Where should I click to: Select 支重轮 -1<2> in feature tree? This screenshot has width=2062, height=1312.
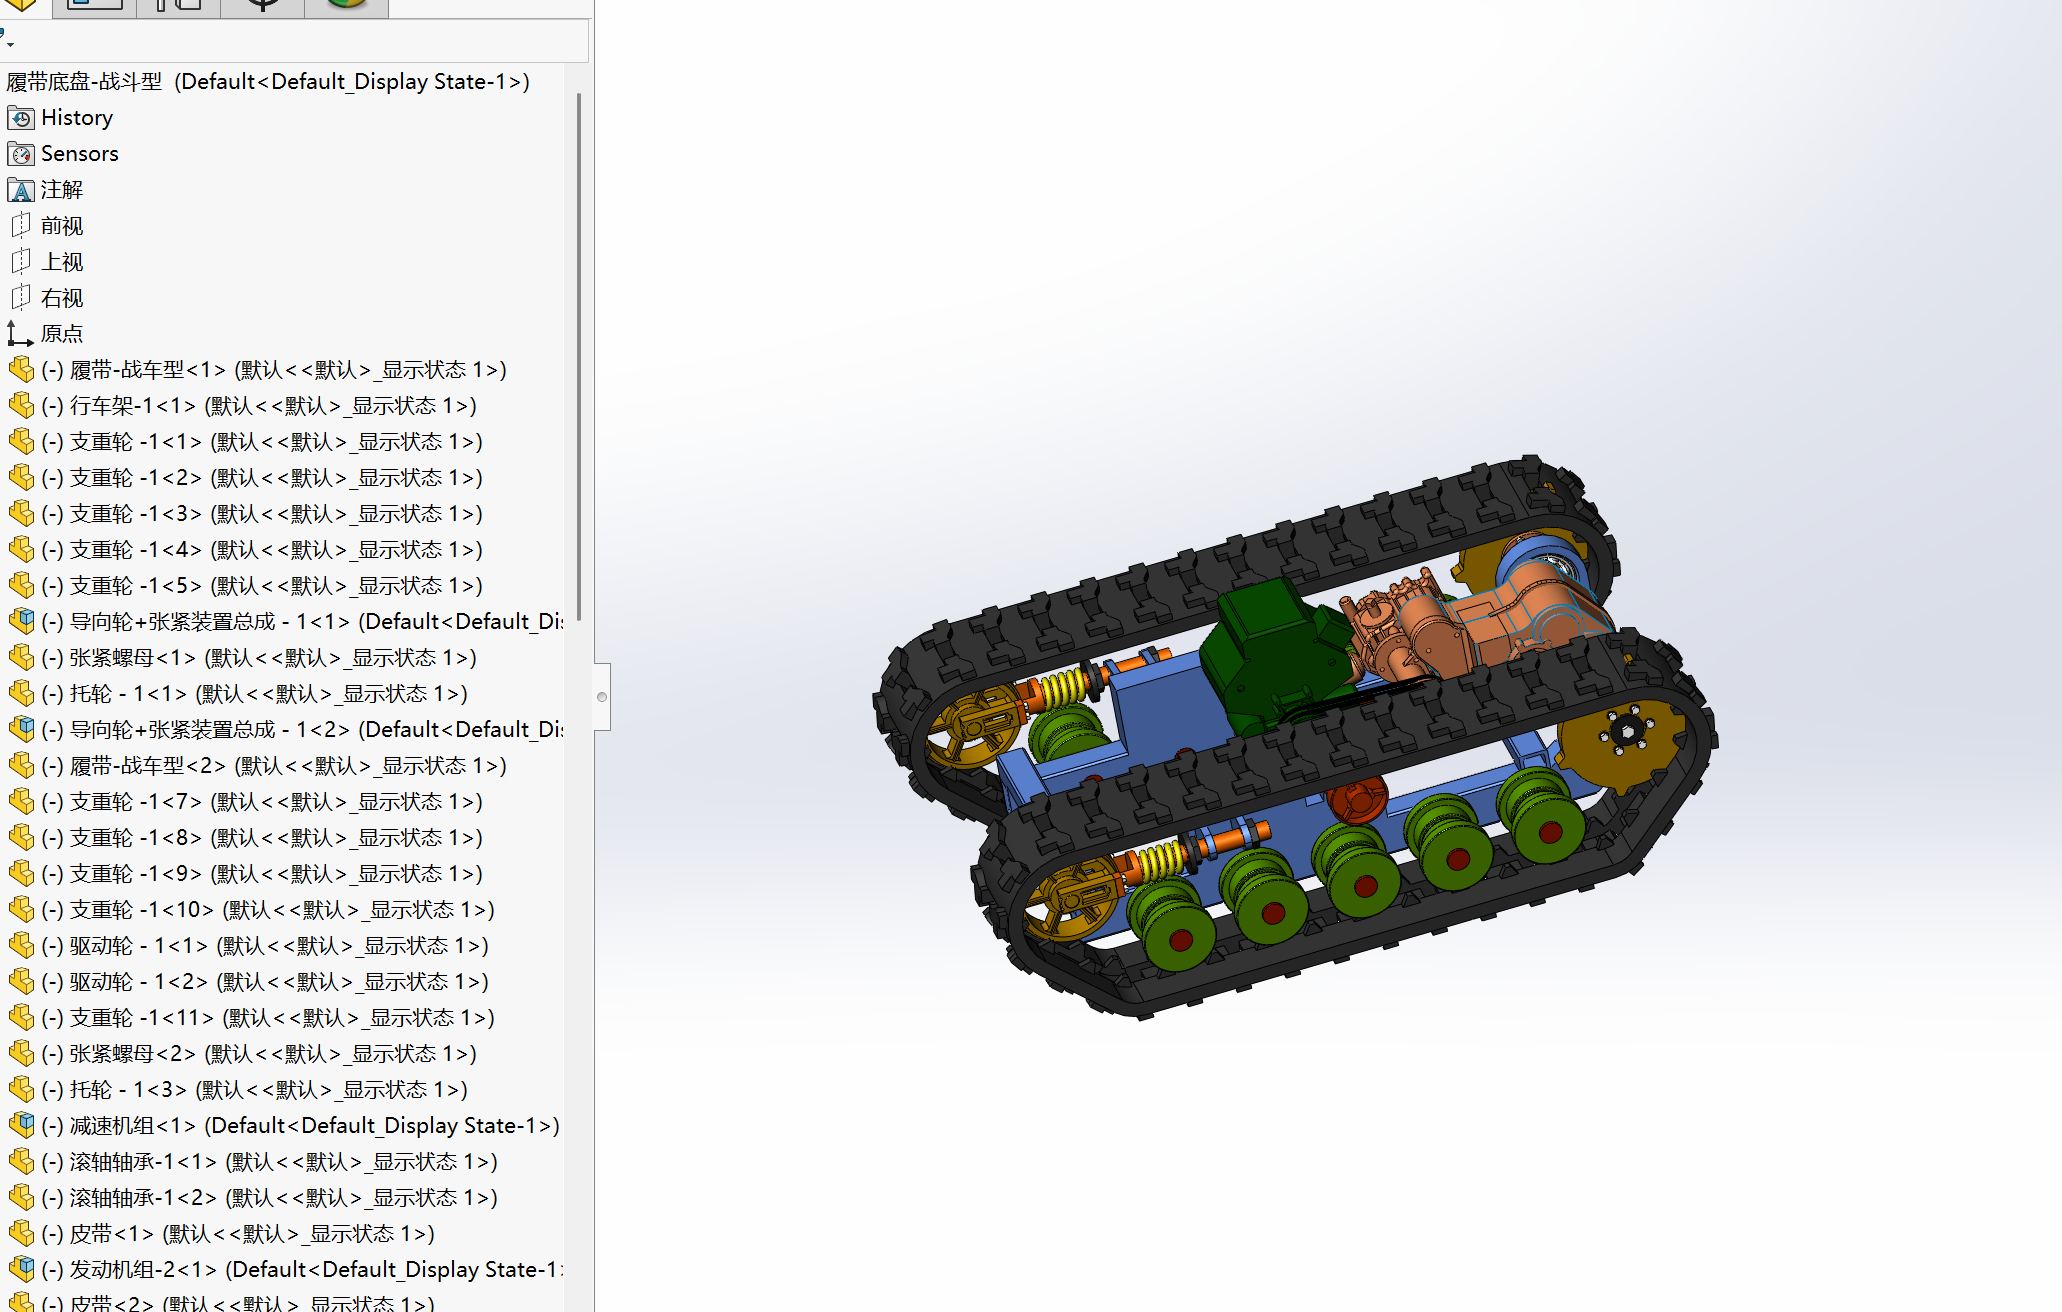click(262, 478)
